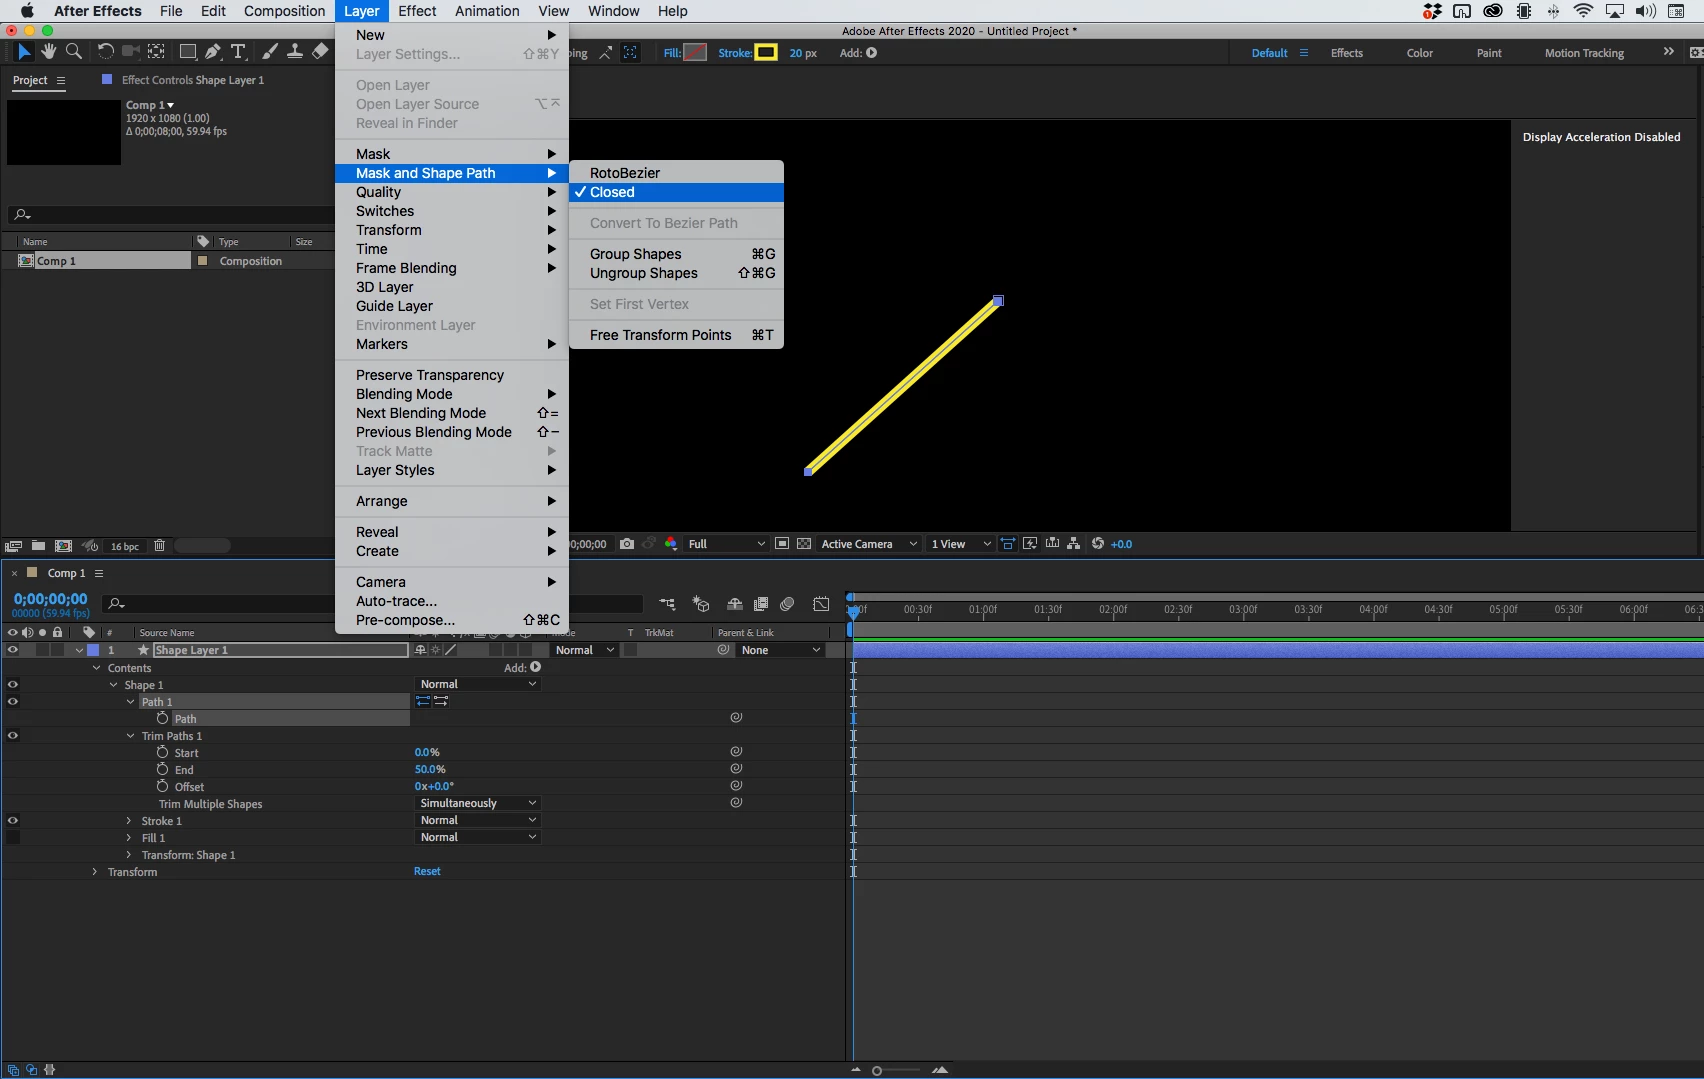The width and height of the screenshot is (1704, 1079).
Task: Toggle visibility of Trim Paths 1
Action: coord(12,736)
